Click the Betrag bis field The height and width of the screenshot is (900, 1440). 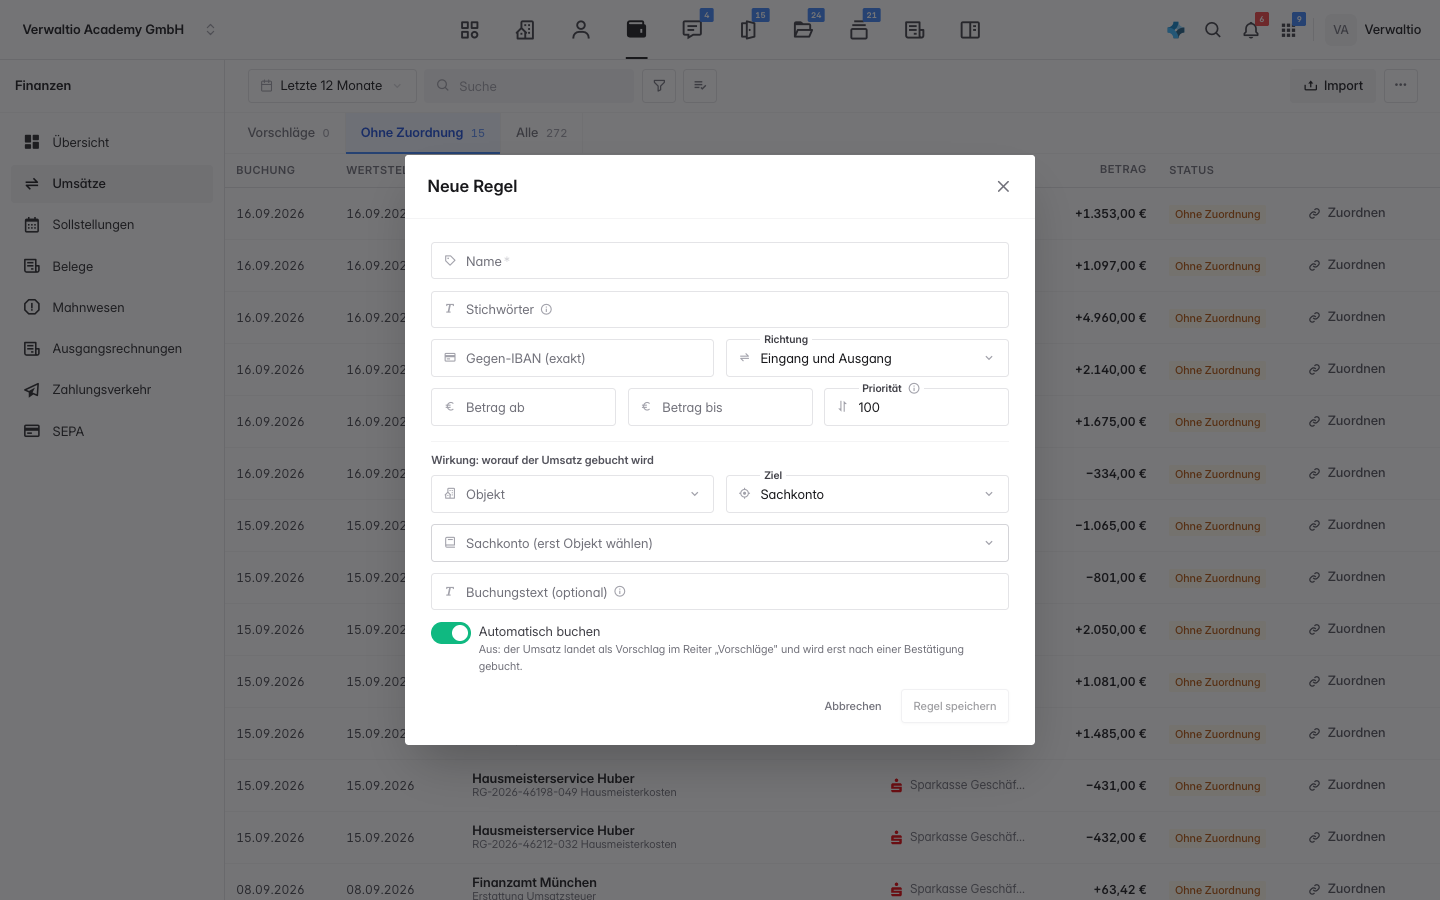click(720, 407)
